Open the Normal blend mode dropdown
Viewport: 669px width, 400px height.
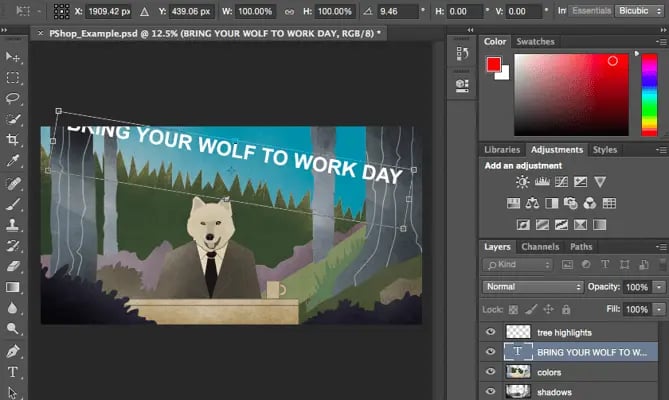(x=532, y=287)
